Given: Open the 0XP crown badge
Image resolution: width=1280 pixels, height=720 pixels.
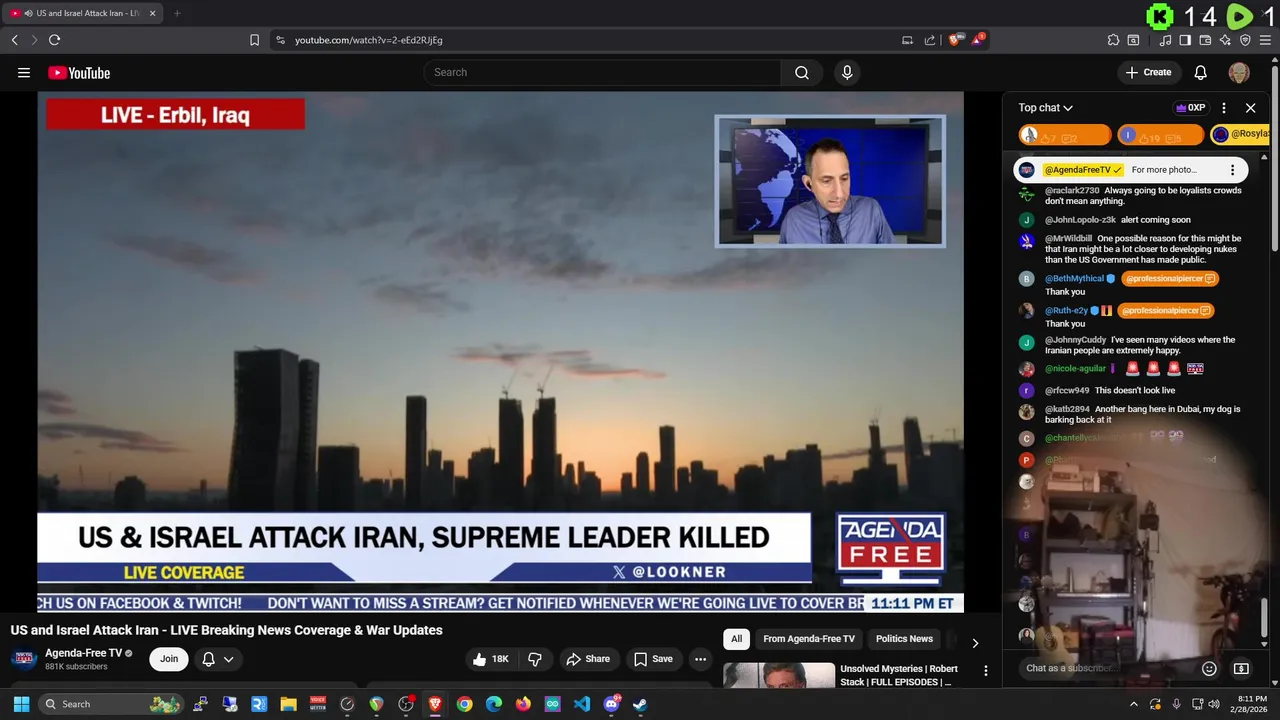Looking at the screenshot, I should (x=1190, y=108).
